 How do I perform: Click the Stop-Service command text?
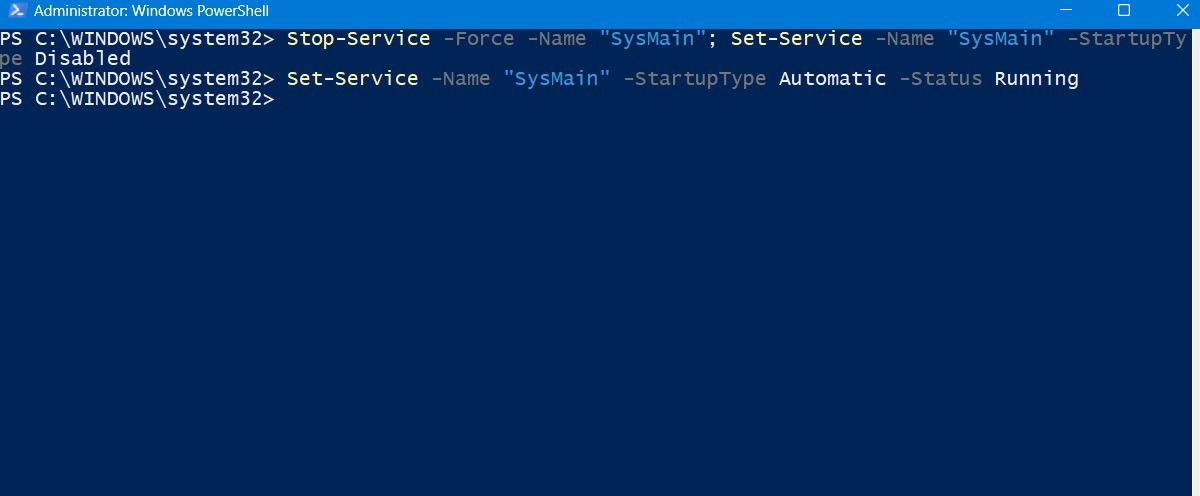click(358, 39)
